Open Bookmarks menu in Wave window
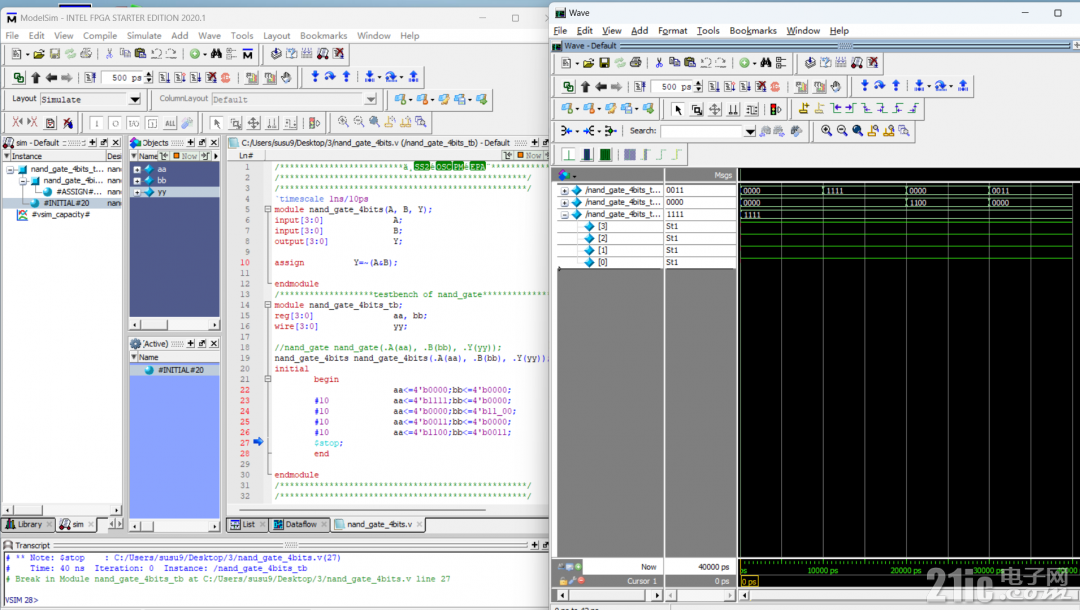This screenshot has width=1080, height=610. click(x=753, y=31)
